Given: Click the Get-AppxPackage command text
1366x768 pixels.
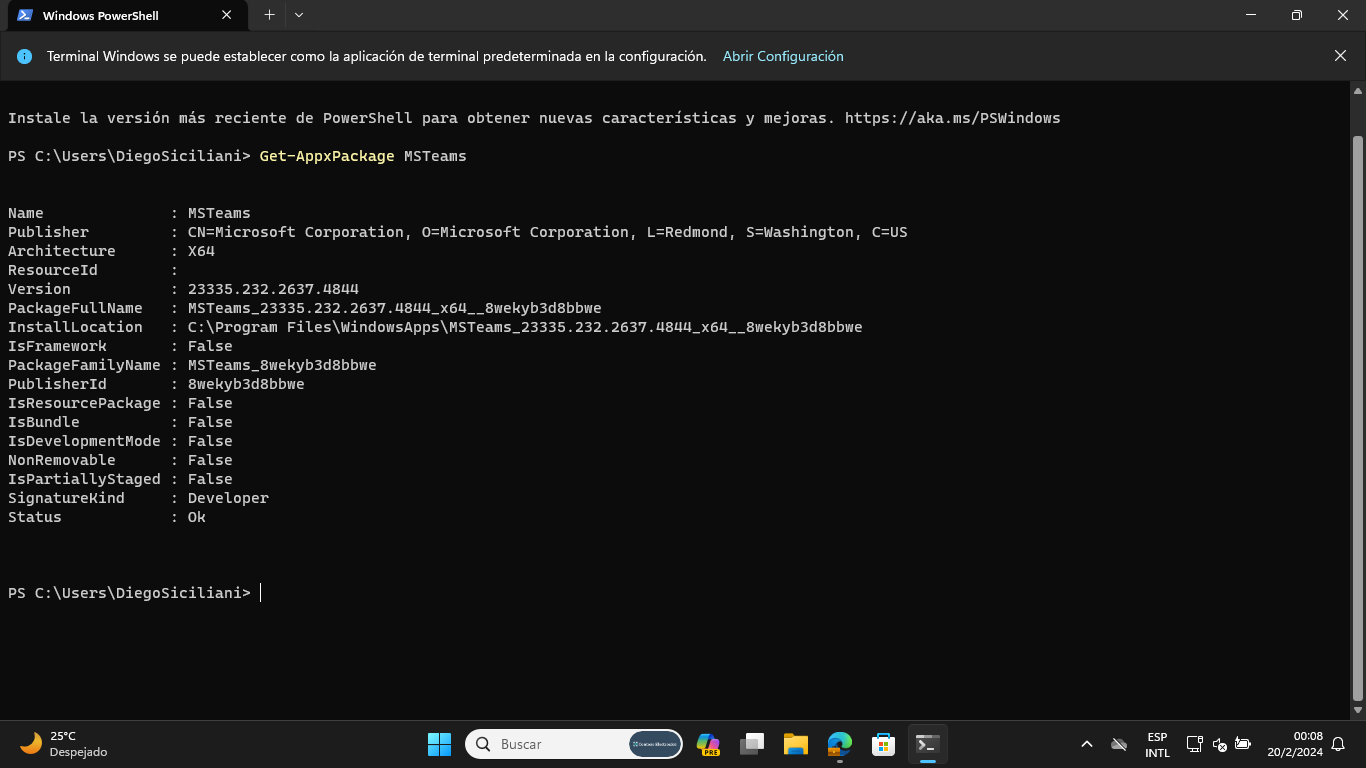Looking at the screenshot, I should [x=327, y=156].
